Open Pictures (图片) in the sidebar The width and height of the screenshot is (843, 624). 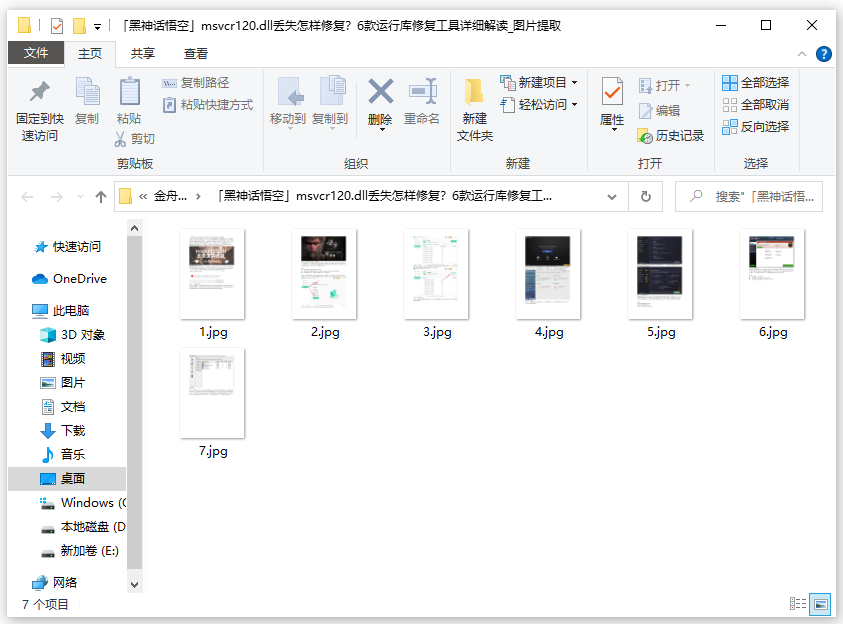point(63,383)
